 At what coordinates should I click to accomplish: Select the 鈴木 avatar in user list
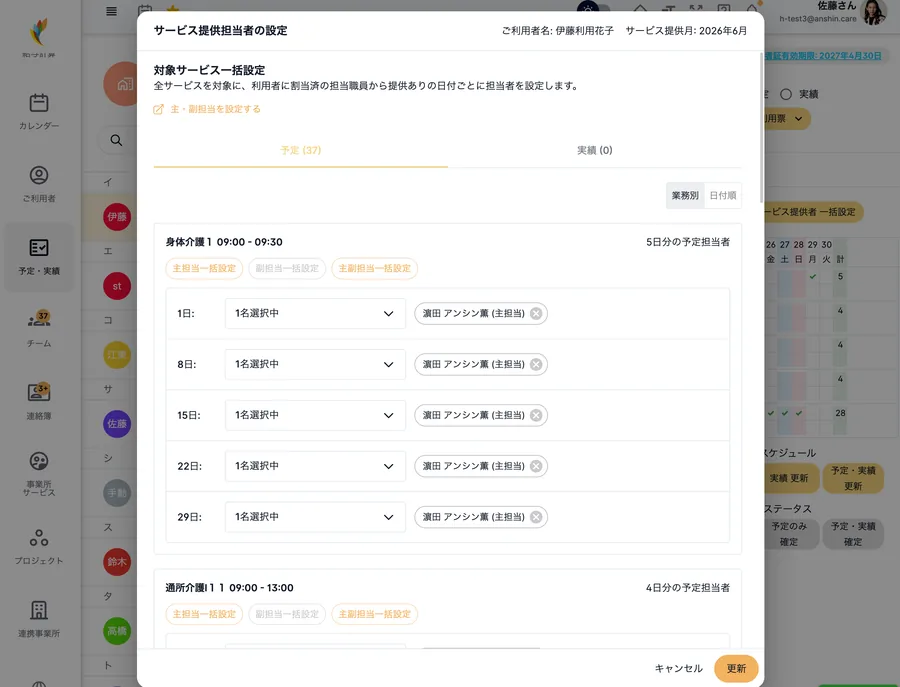tap(117, 562)
